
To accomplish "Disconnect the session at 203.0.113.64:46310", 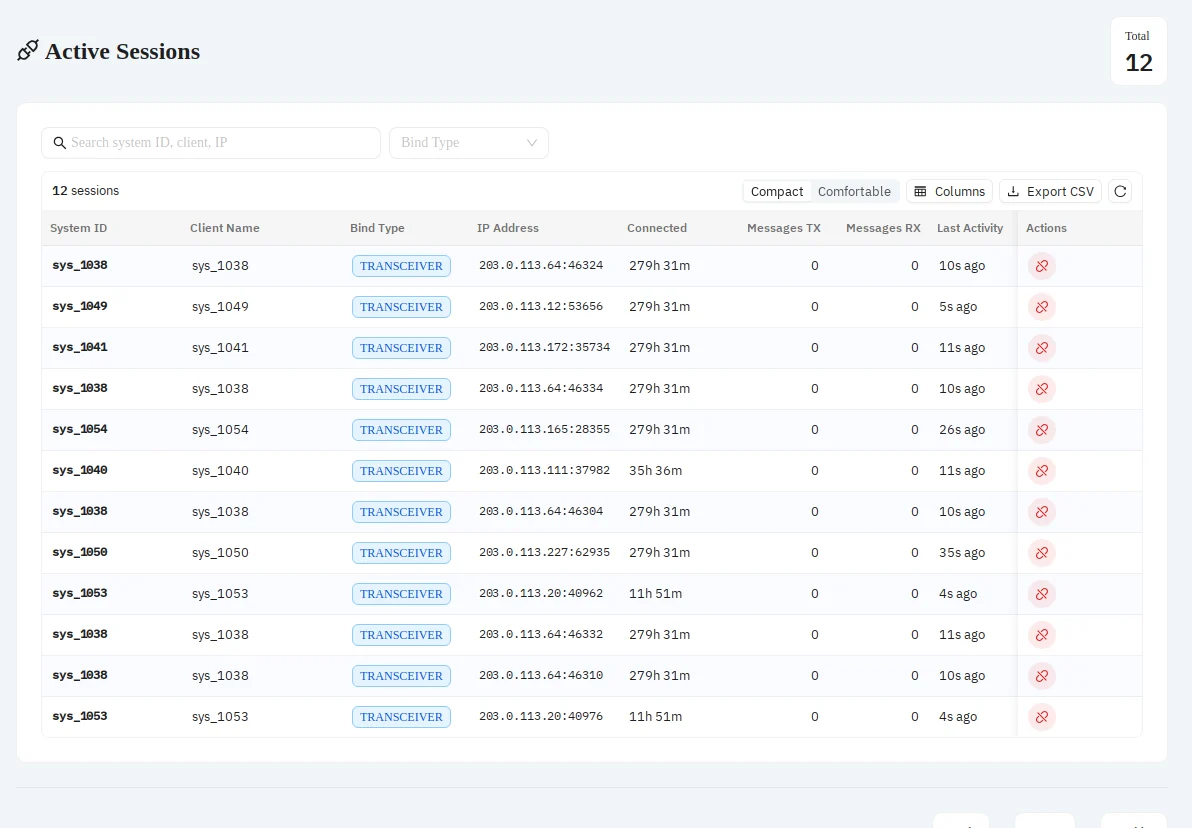I will pos(1041,677).
